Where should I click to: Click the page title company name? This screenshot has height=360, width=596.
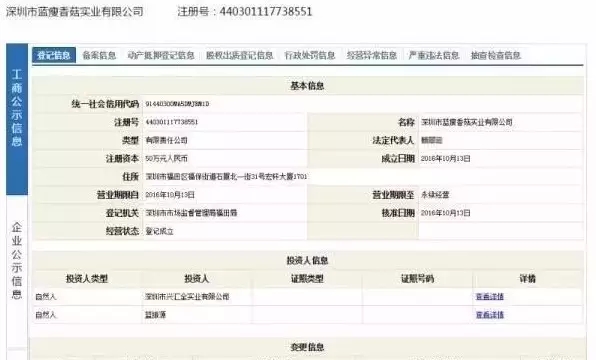tap(74, 11)
